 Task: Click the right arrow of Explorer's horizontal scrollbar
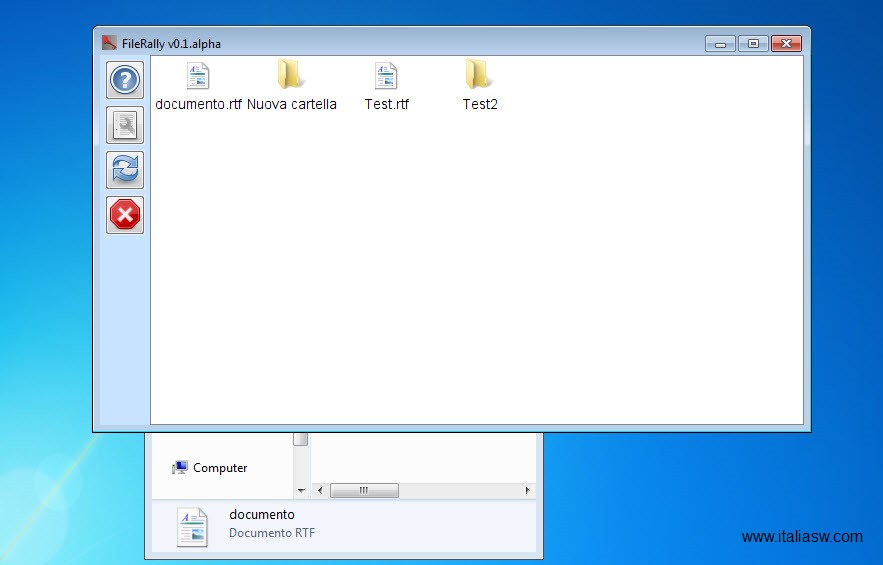click(527, 490)
